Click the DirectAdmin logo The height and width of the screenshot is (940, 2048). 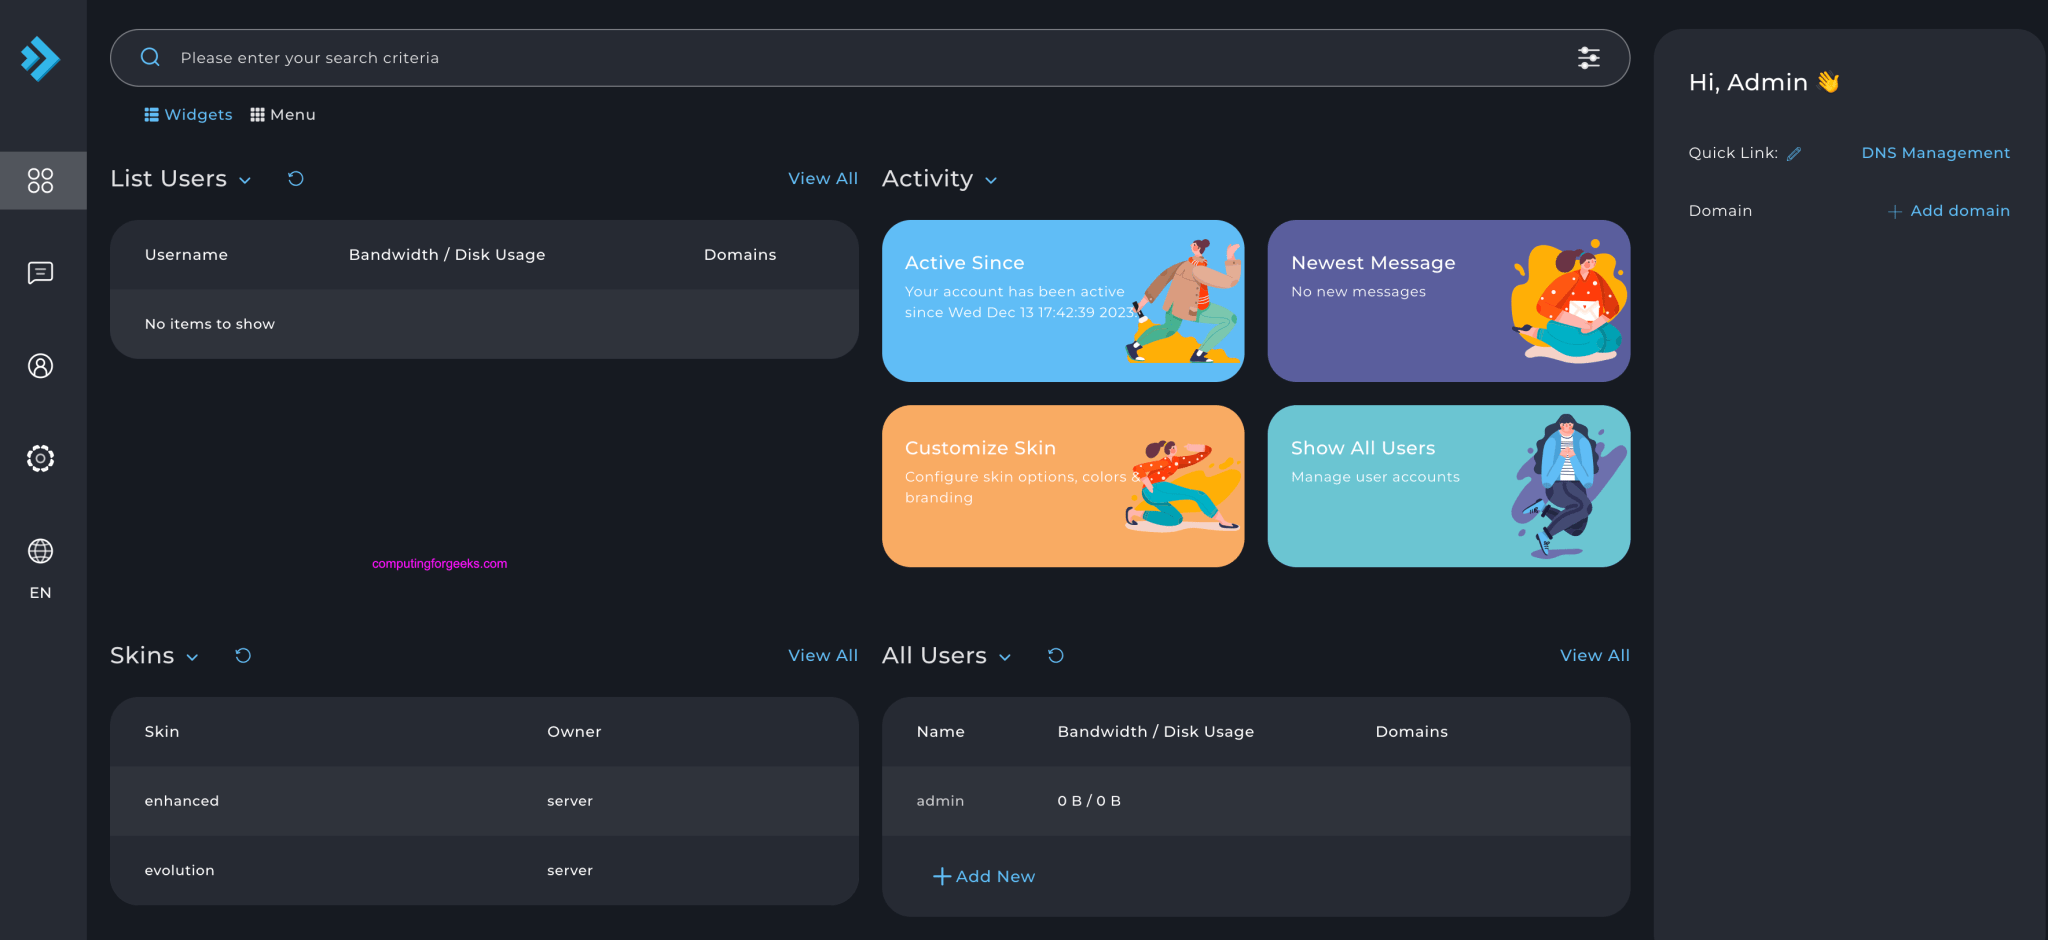tap(41, 59)
